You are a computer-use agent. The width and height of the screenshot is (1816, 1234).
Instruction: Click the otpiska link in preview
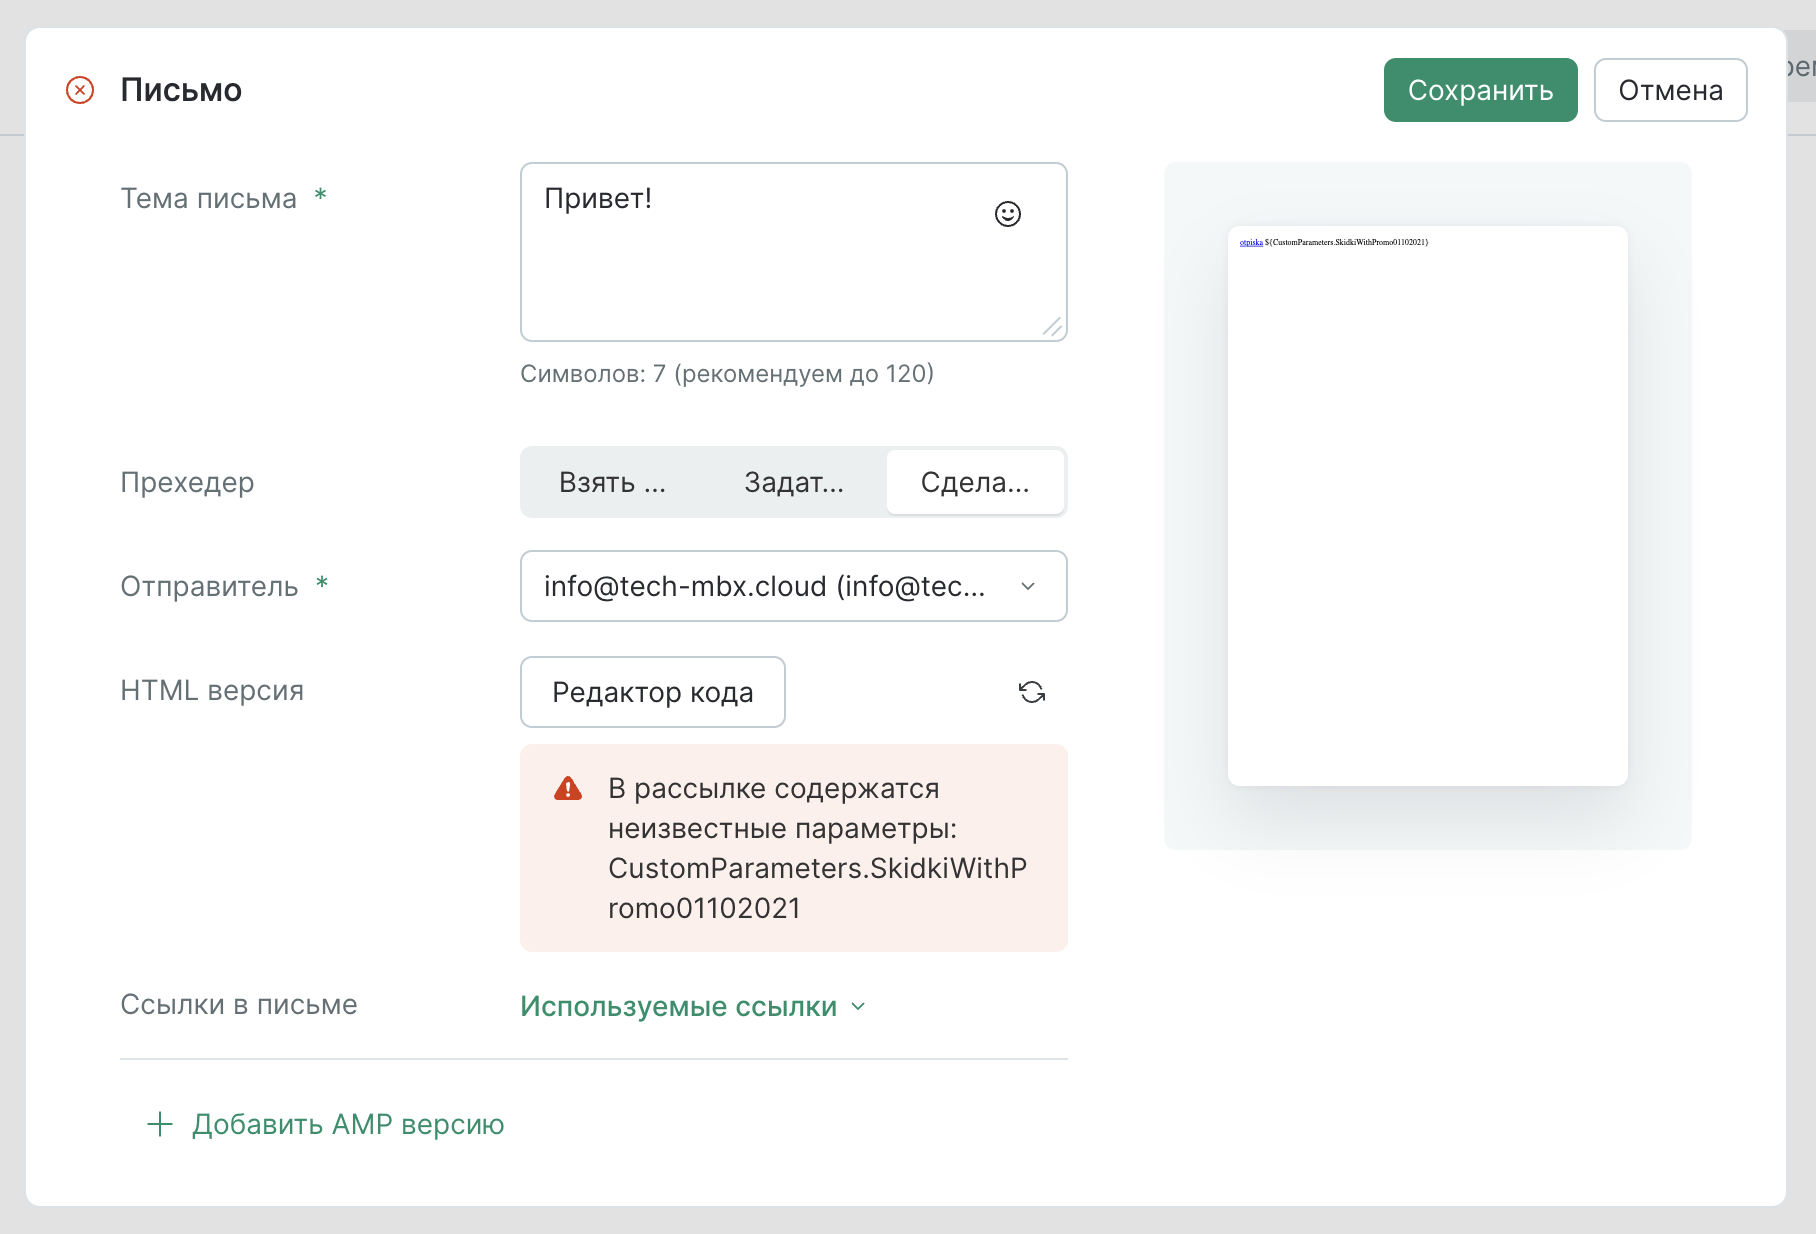pyautogui.click(x=1251, y=242)
